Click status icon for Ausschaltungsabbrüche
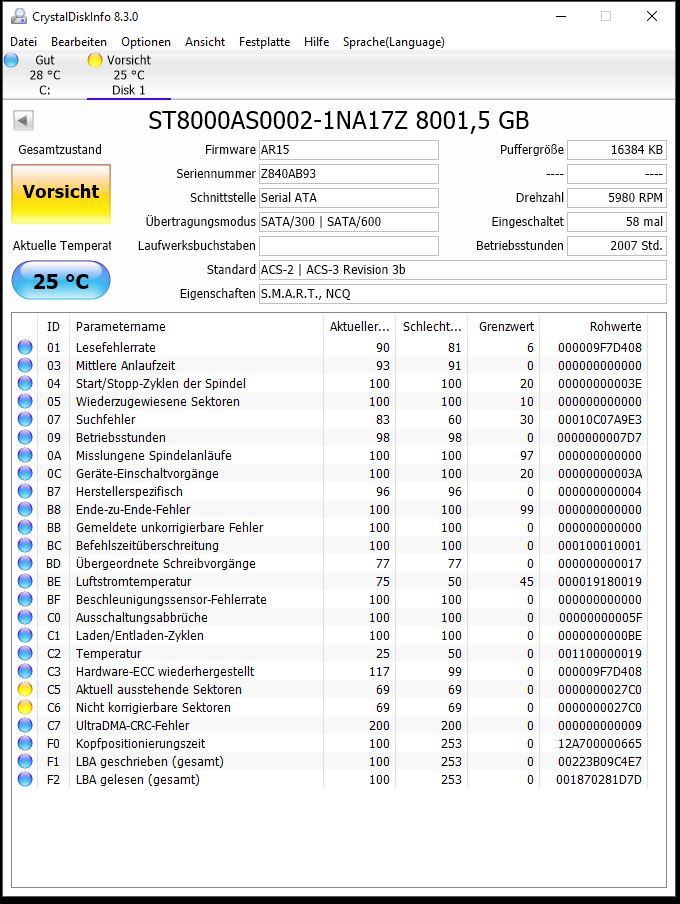Screen dimensions: 680x904 click(25, 617)
